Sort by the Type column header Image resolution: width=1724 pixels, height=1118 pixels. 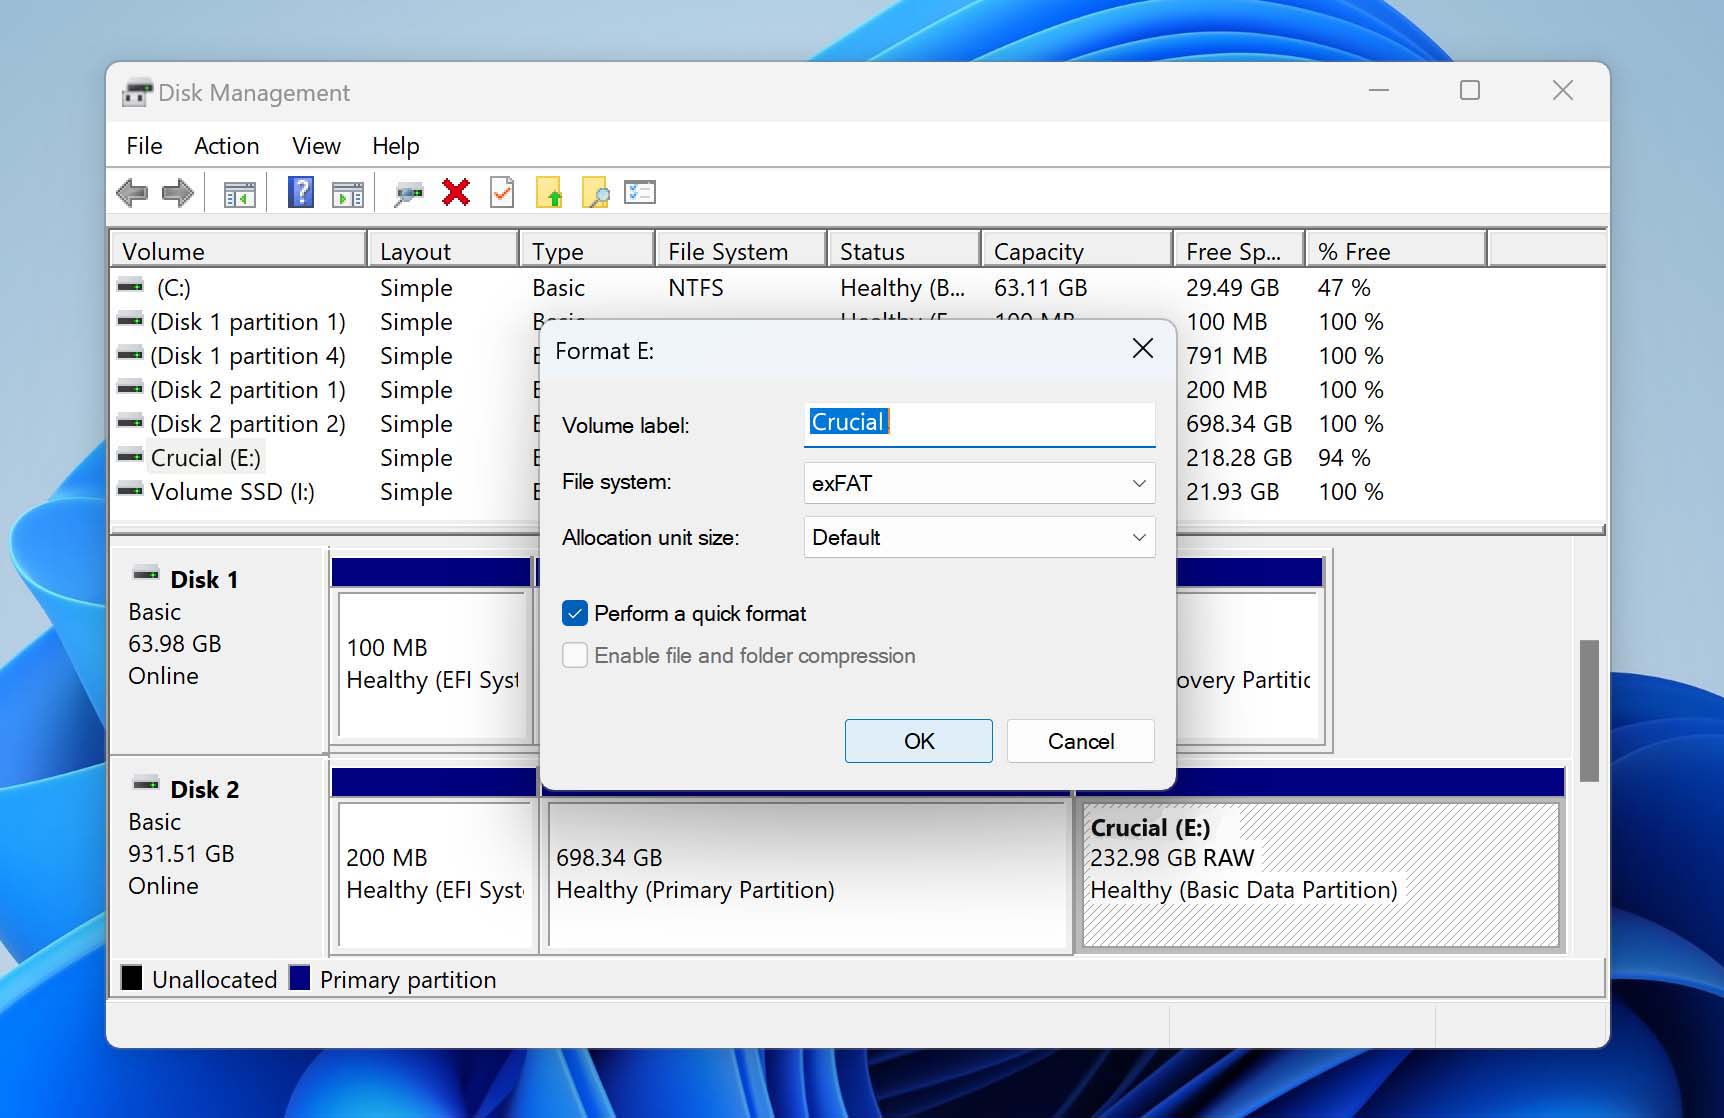[x=587, y=251]
